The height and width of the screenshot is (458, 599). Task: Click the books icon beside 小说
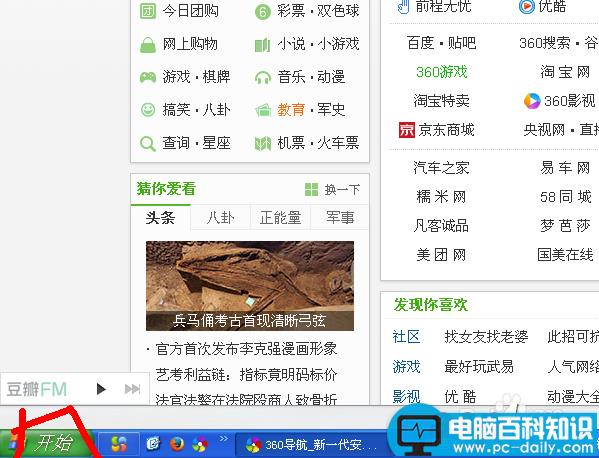262,45
